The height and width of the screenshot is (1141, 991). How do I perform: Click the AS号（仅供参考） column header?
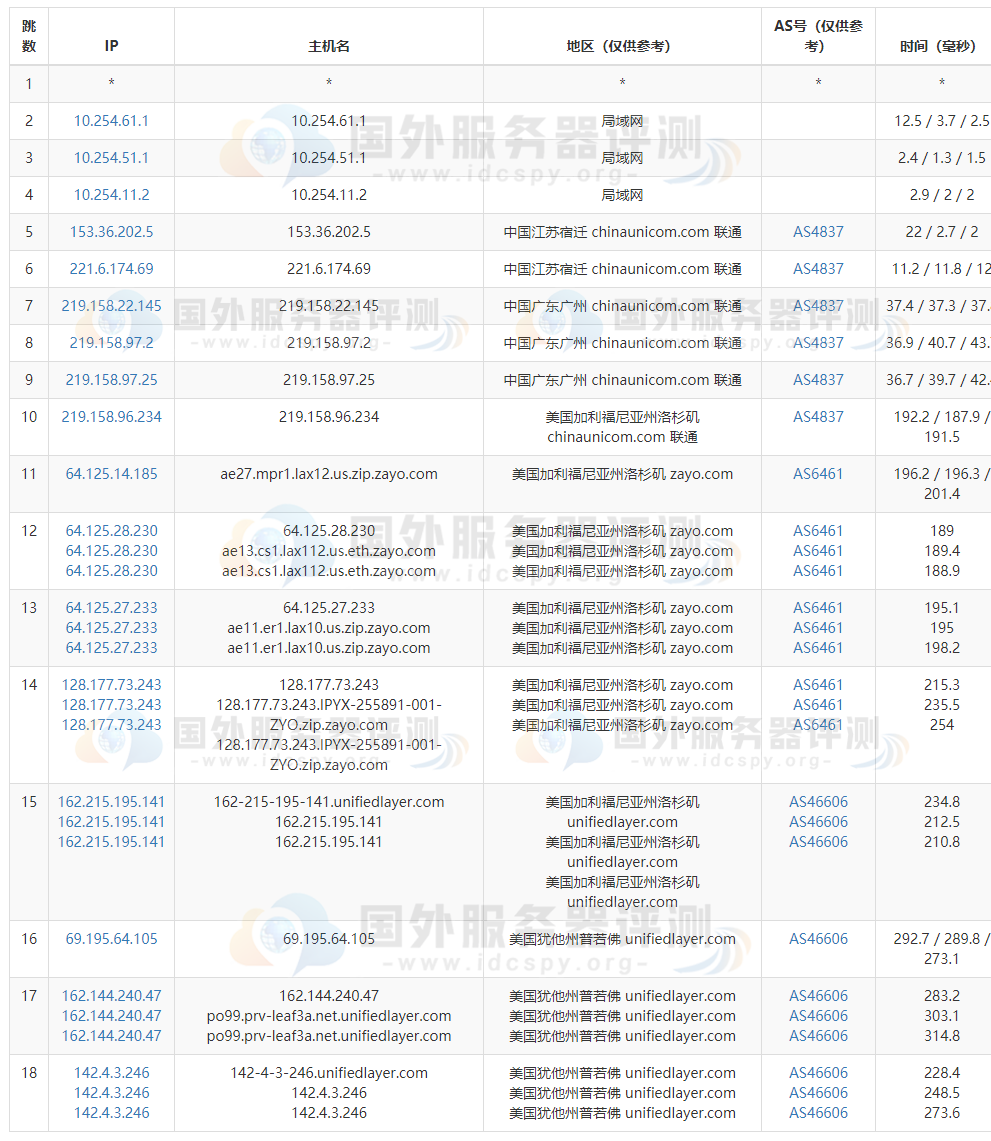[x=818, y=36]
